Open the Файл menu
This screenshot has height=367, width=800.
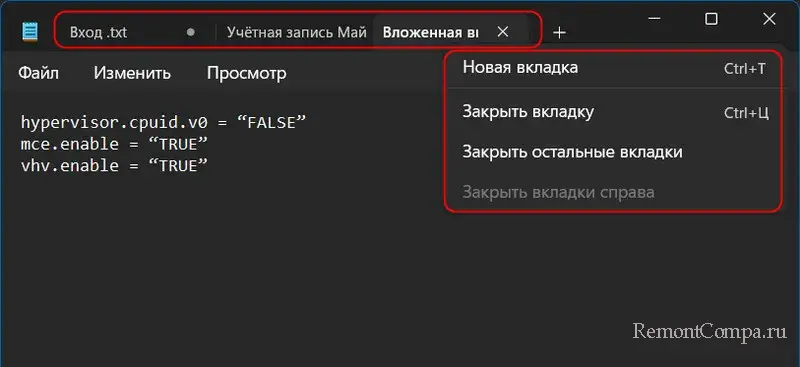pyautogui.click(x=39, y=73)
